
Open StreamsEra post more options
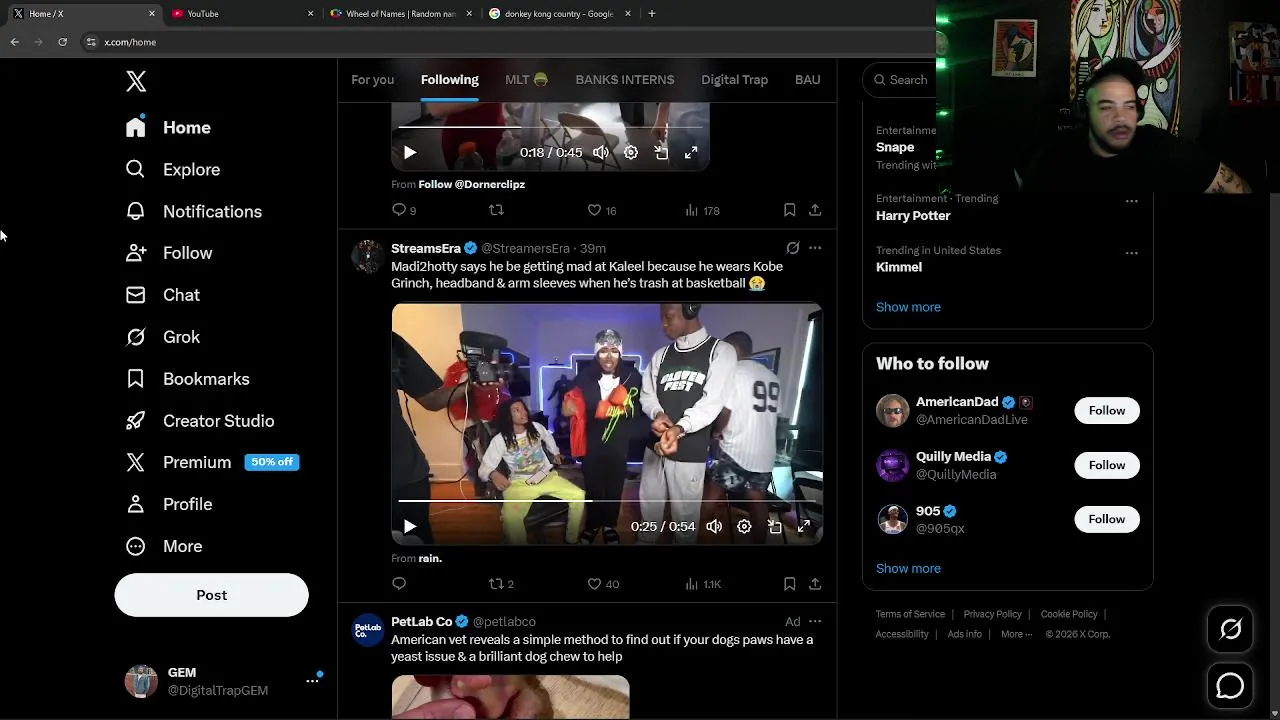point(815,248)
